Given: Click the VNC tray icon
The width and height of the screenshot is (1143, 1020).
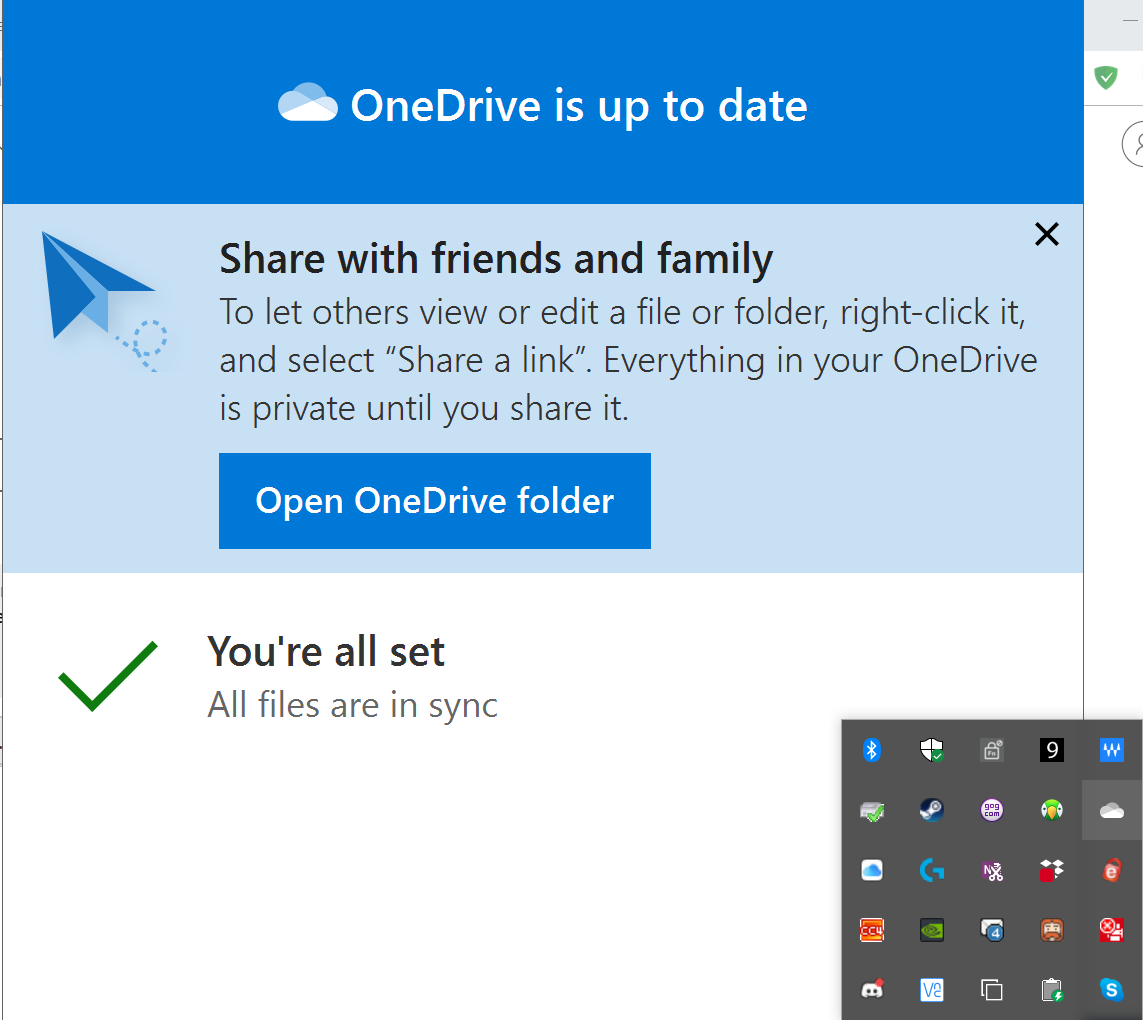Looking at the screenshot, I should point(932,990).
